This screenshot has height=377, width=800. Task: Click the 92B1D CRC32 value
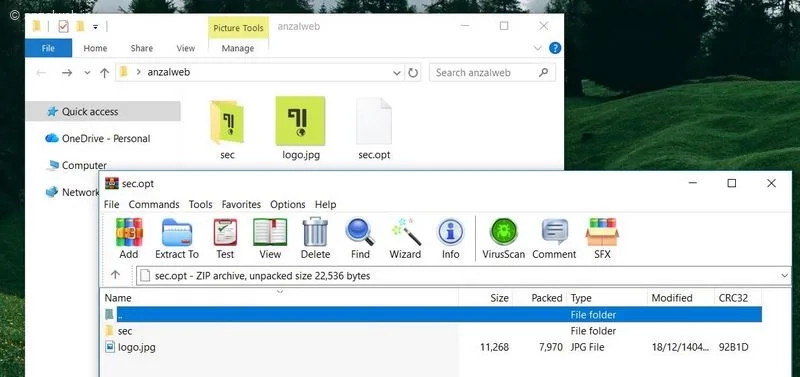734,347
